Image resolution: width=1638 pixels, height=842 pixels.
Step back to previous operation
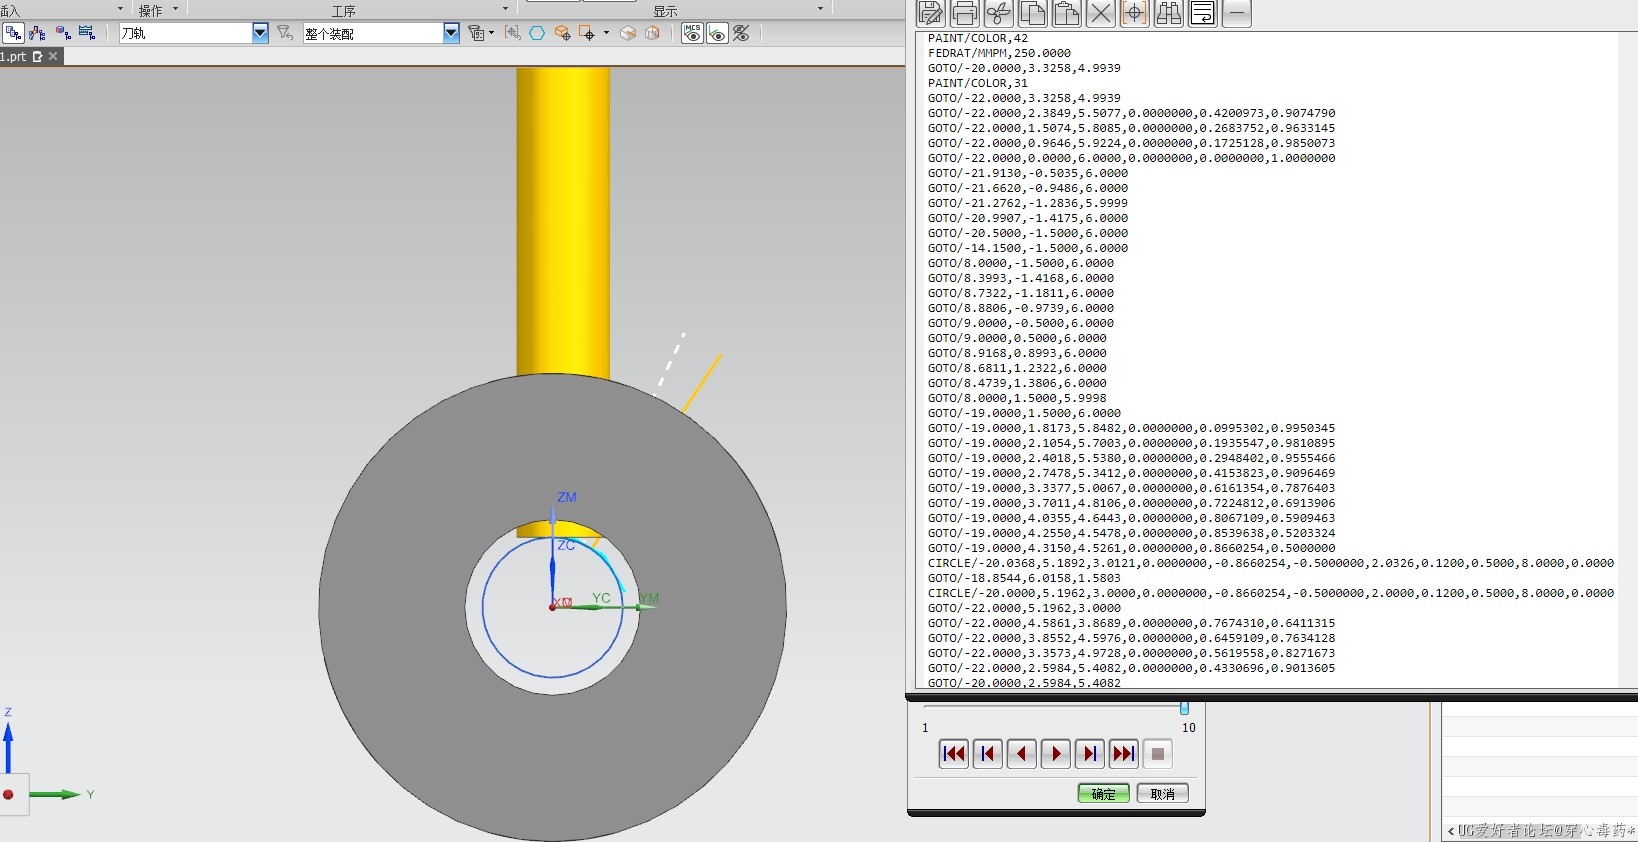(x=988, y=754)
